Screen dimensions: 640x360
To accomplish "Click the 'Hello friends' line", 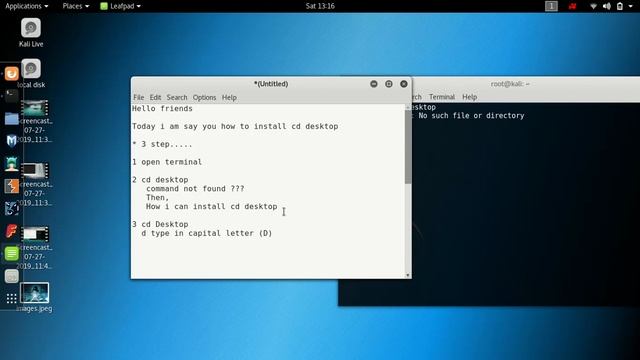I will [162, 109].
